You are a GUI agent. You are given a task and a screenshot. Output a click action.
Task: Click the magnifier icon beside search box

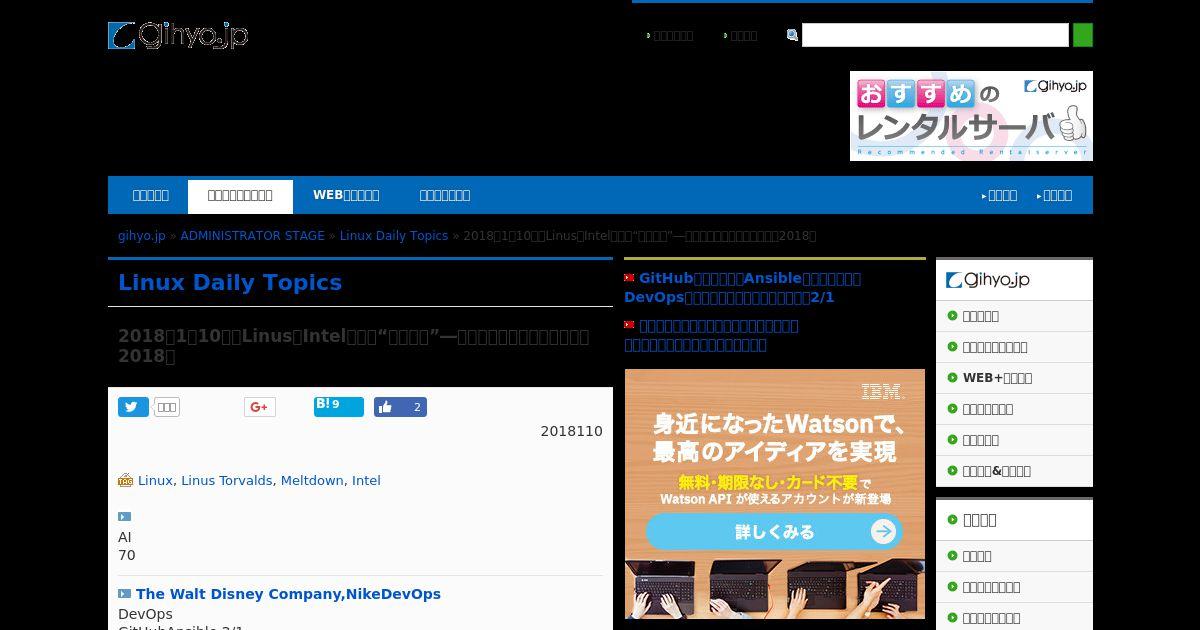tap(792, 35)
